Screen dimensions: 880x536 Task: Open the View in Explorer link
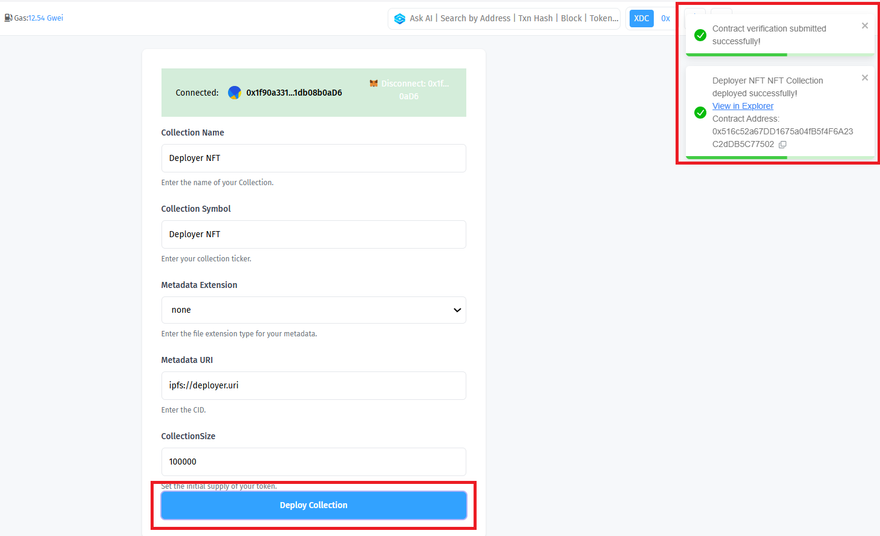click(x=742, y=106)
